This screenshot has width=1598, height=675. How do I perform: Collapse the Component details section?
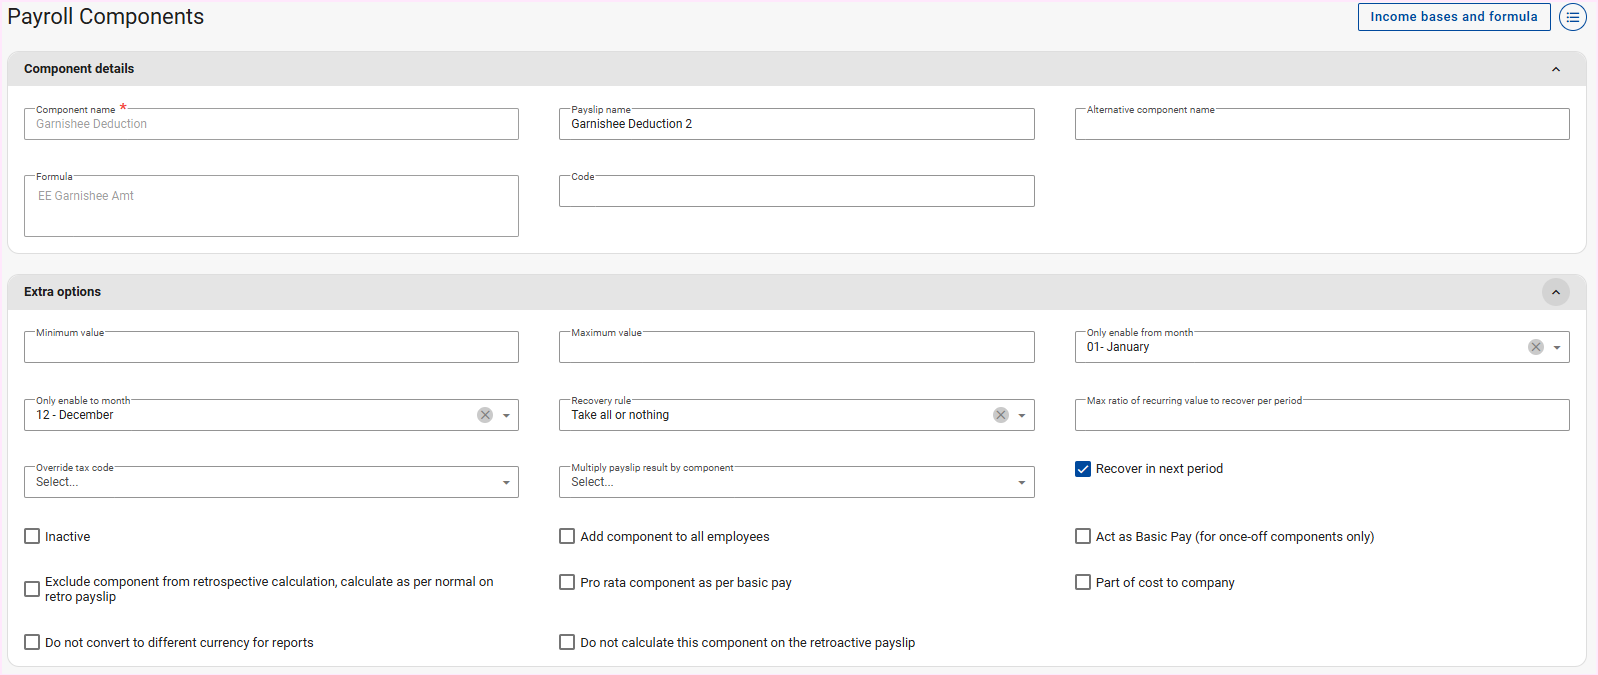click(x=1555, y=69)
